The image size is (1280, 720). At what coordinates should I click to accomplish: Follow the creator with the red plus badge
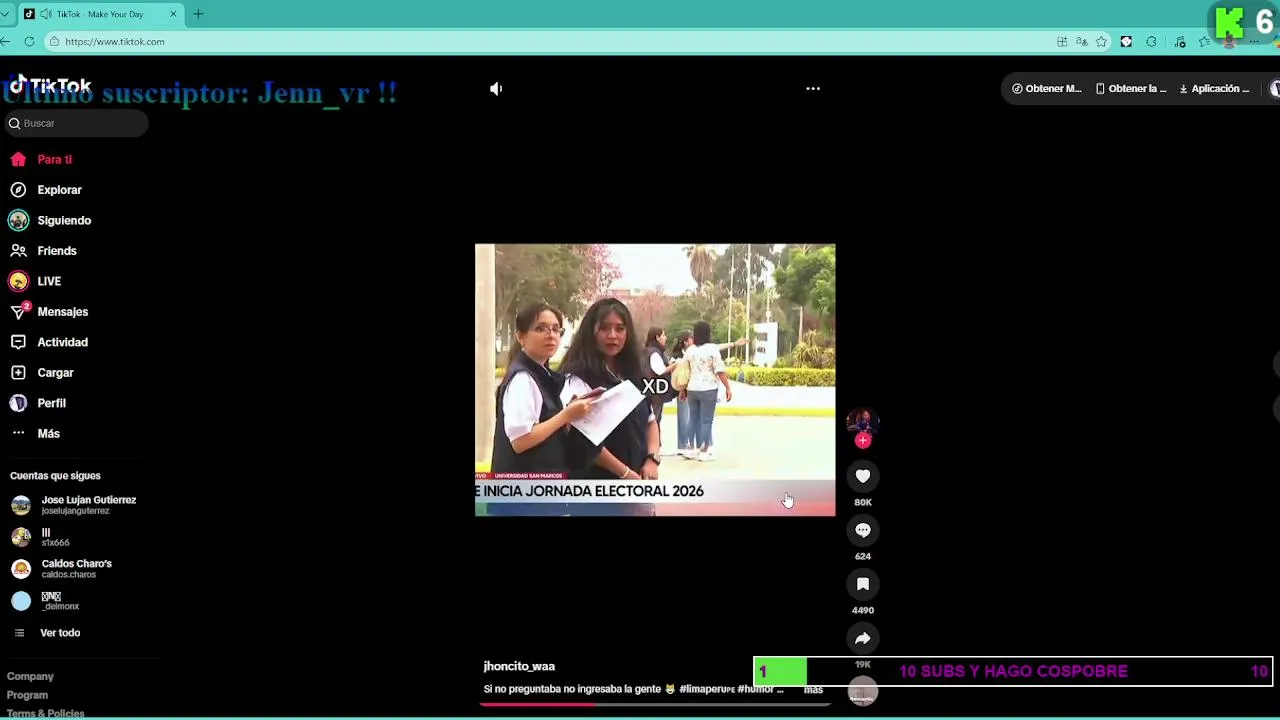tap(863, 440)
